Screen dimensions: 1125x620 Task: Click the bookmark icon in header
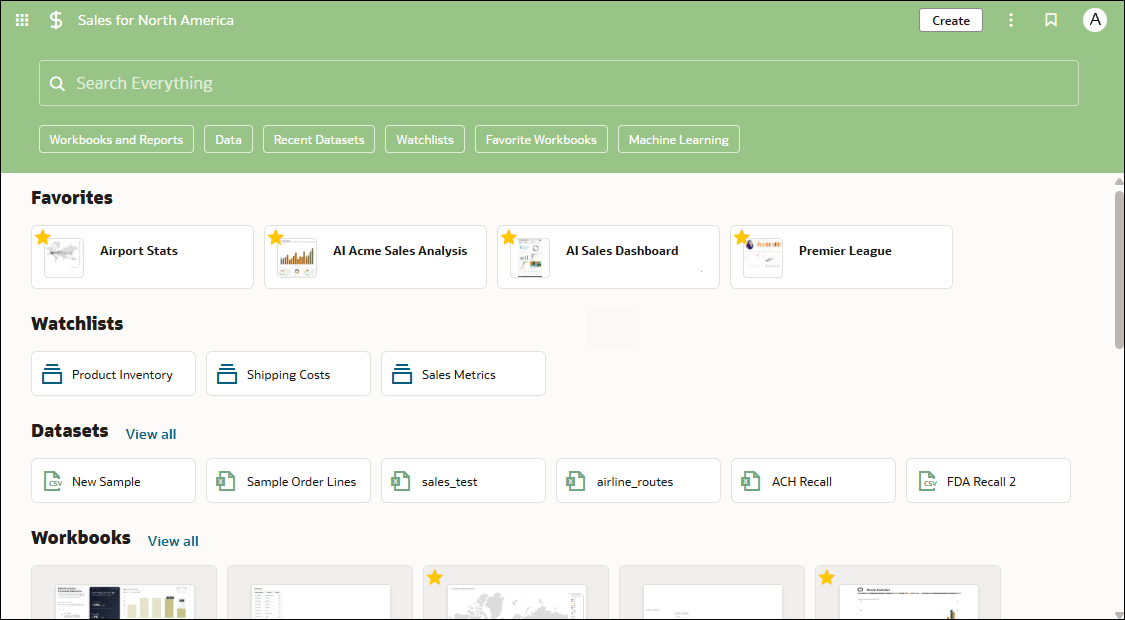pyautogui.click(x=1051, y=20)
